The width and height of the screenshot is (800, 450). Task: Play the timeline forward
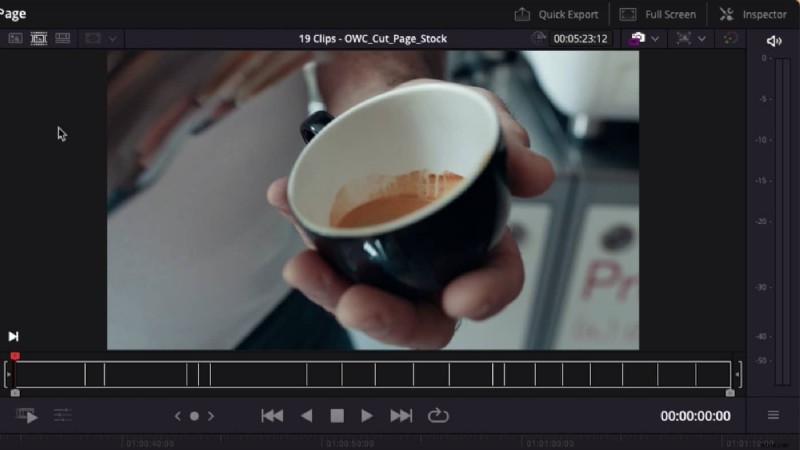[366, 416]
